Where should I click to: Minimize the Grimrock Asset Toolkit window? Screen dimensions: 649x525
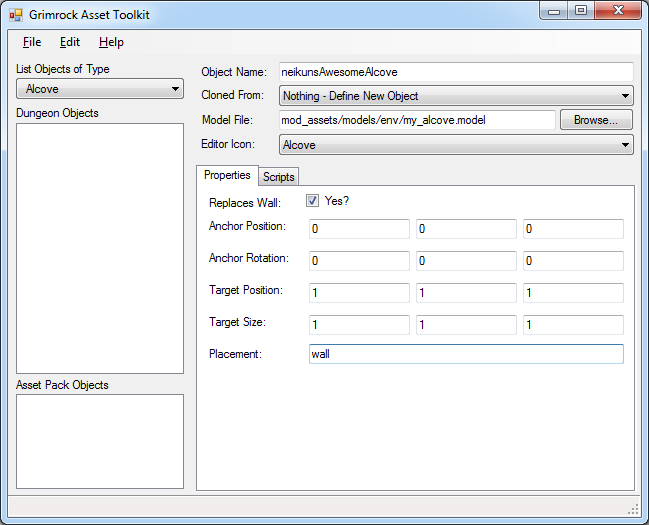[x=554, y=11]
